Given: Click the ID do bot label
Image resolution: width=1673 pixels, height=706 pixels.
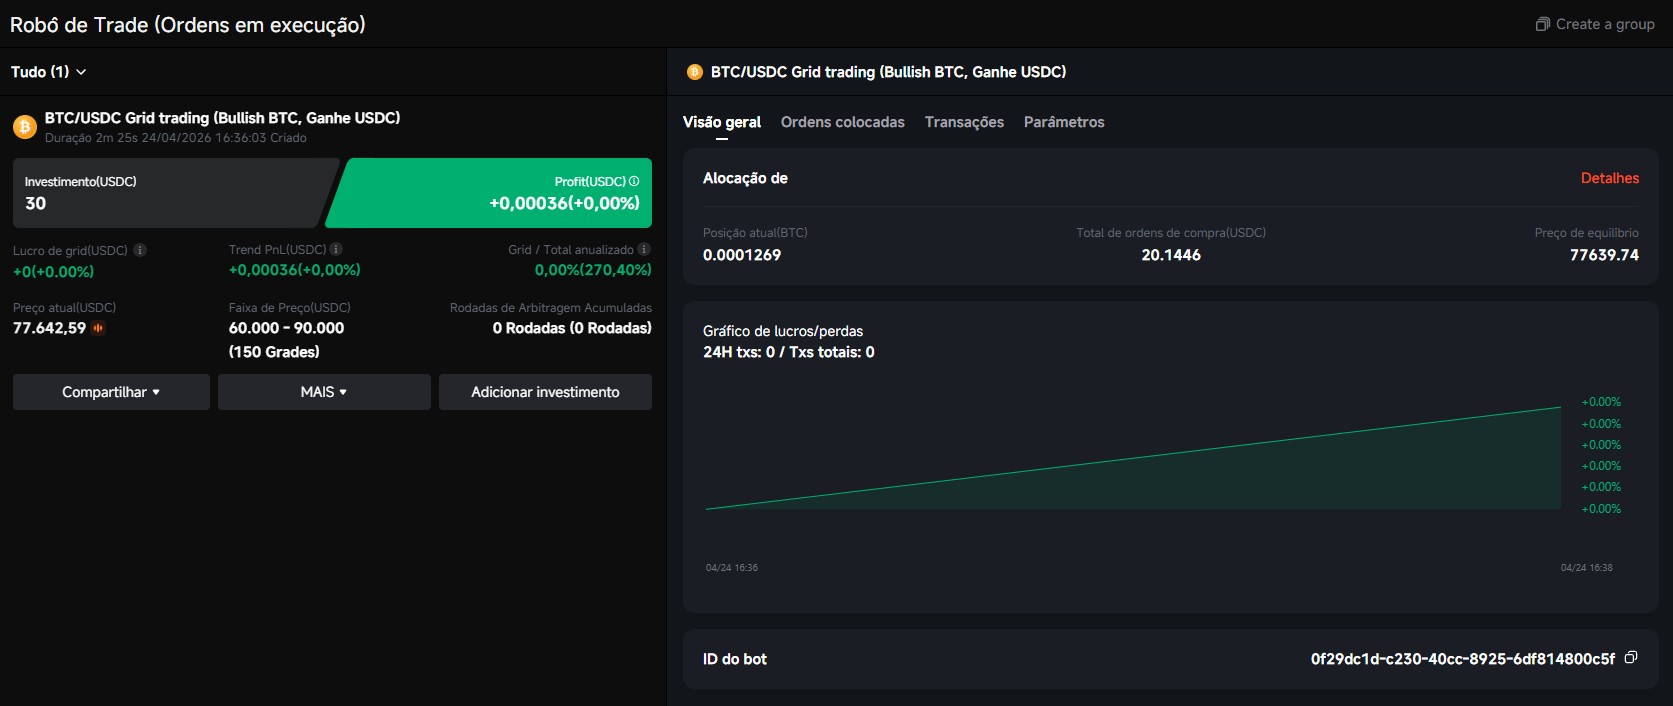Looking at the screenshot, I should (x=735, y=659).
